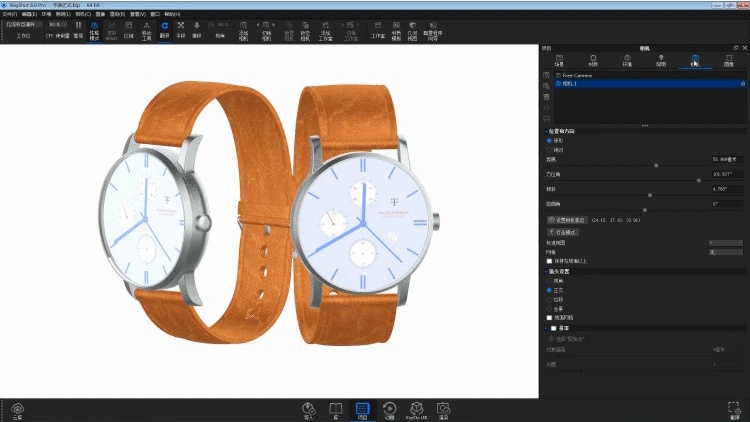750x422 pixels.
Task: Click the Screenshot icon at bottom right
Action: [735, 411]
